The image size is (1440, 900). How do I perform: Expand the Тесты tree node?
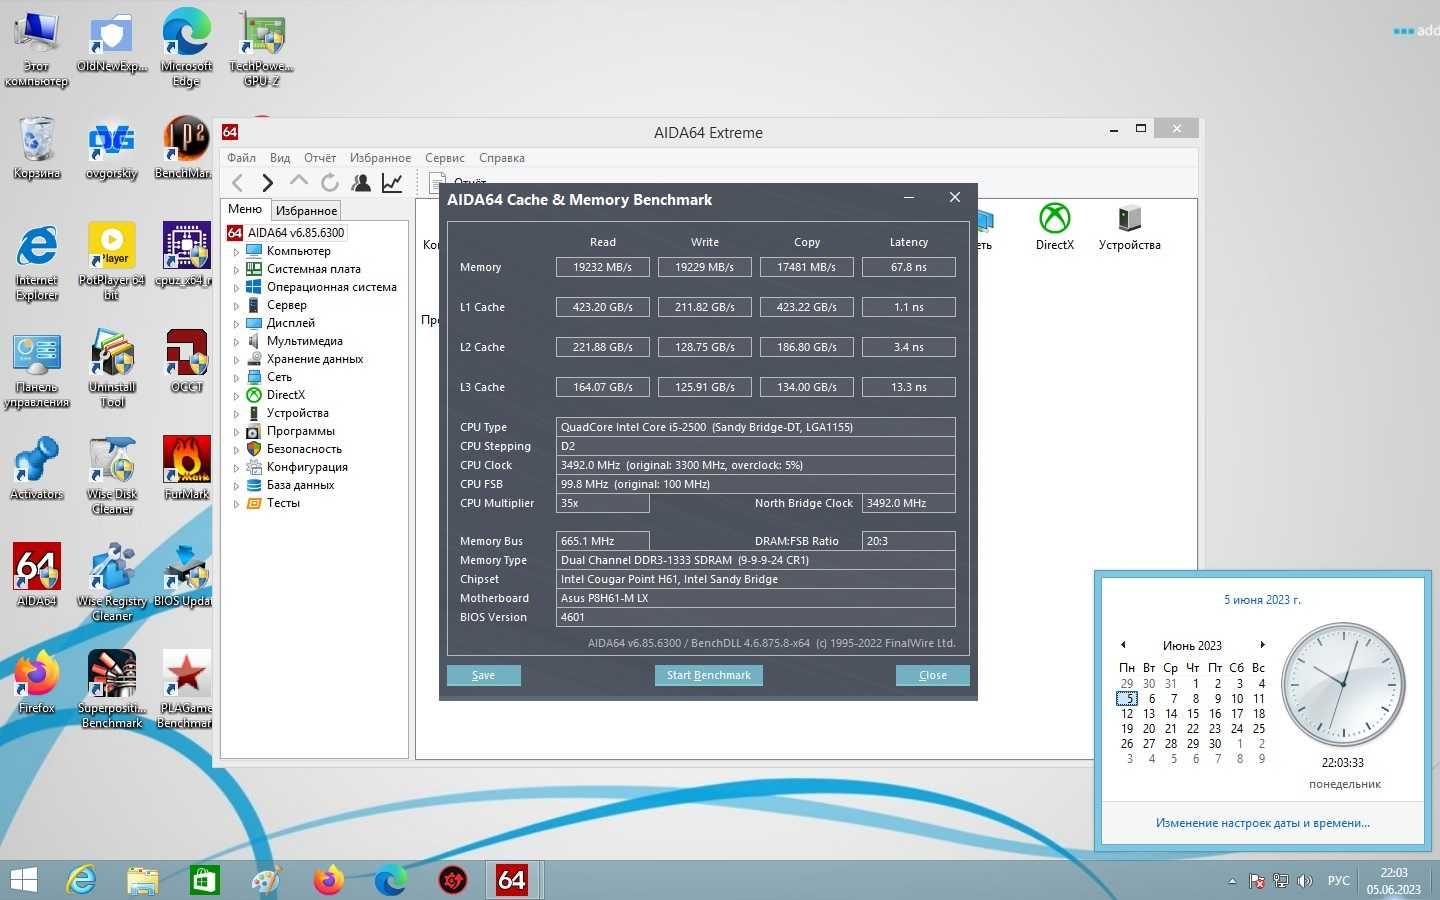(x=237, y=504)
